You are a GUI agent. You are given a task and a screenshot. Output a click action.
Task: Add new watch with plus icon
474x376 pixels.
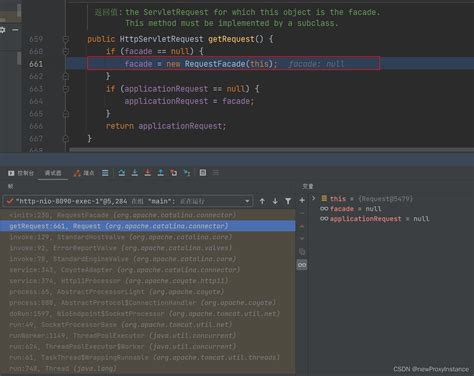pos(302,200)
